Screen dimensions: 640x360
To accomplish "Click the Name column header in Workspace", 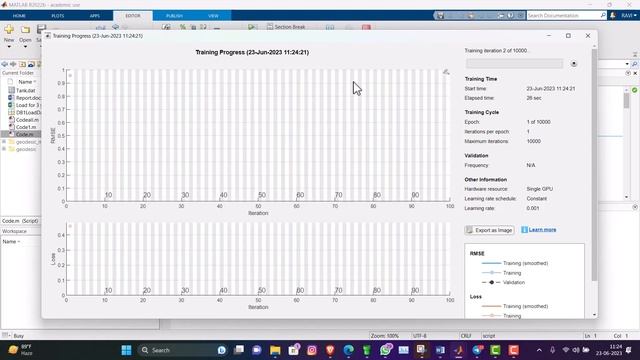I will click(x=10, y=242).
